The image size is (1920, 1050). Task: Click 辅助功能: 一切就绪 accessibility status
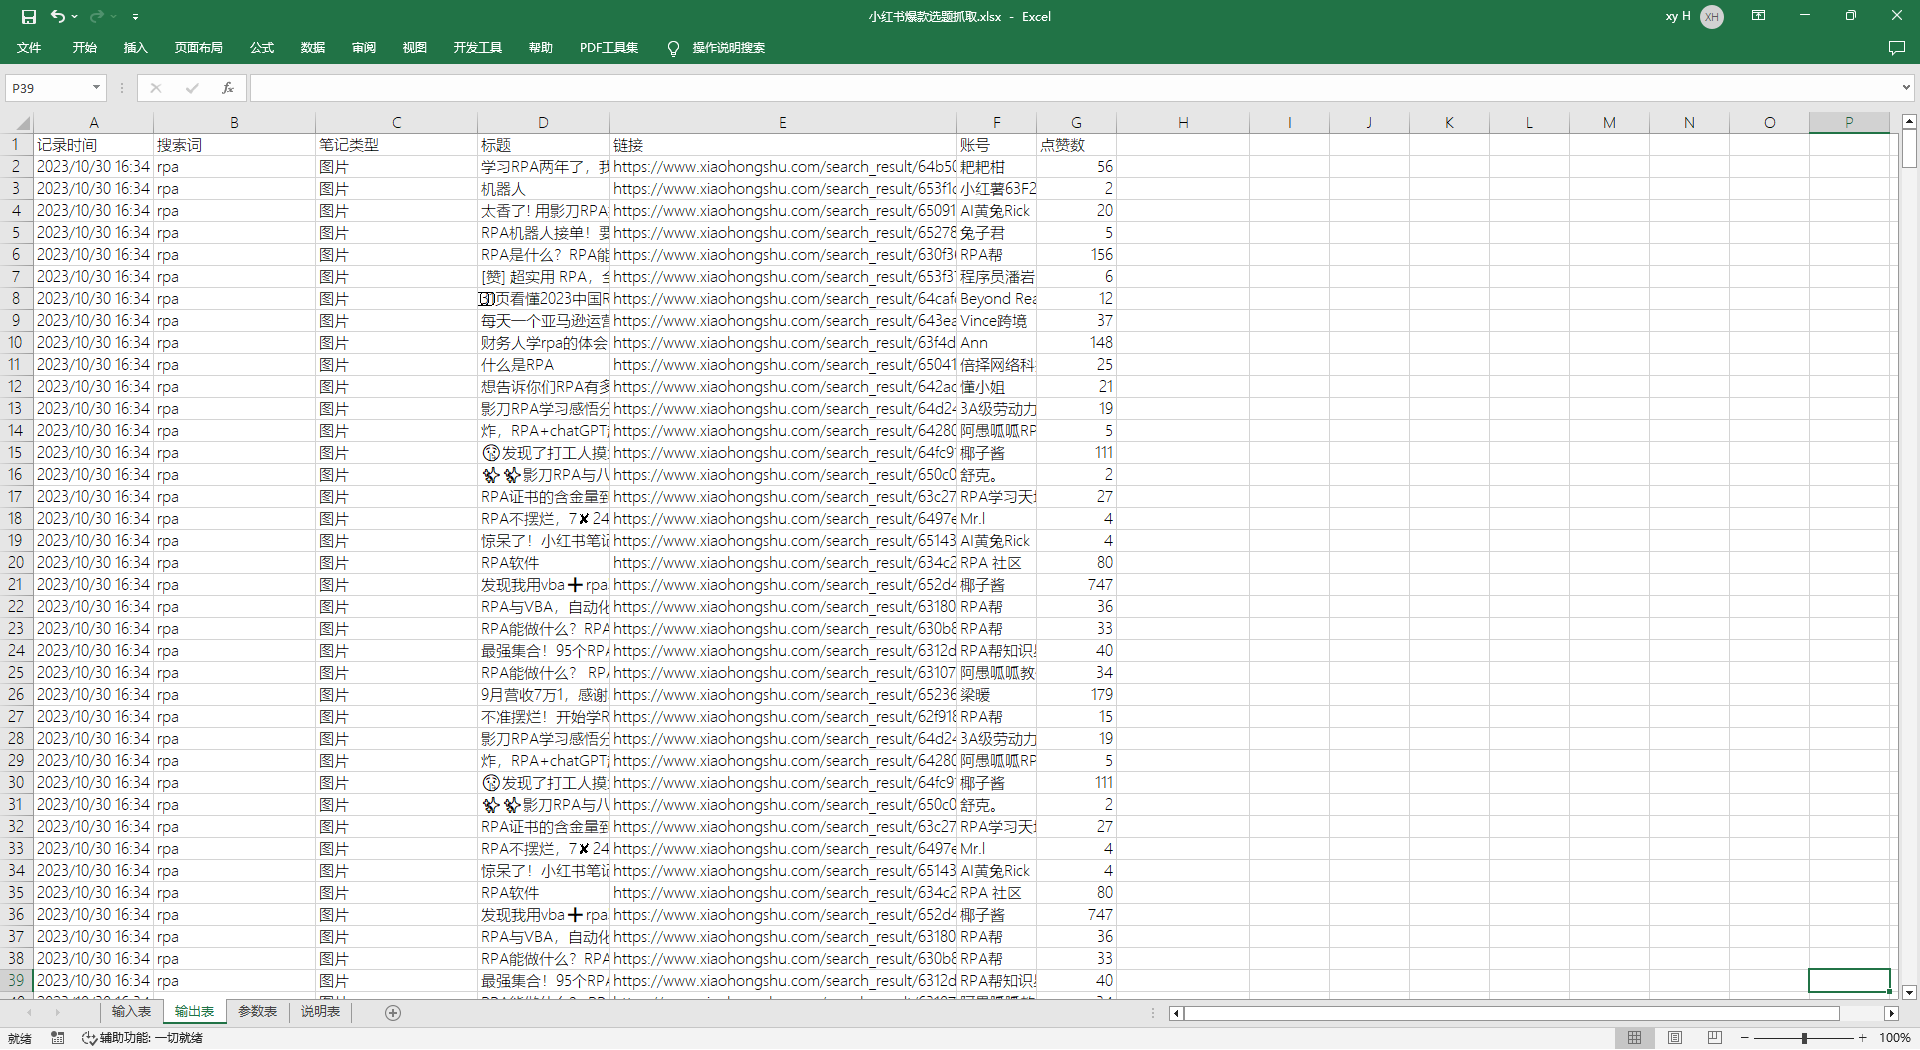[x=142, y=1038]
